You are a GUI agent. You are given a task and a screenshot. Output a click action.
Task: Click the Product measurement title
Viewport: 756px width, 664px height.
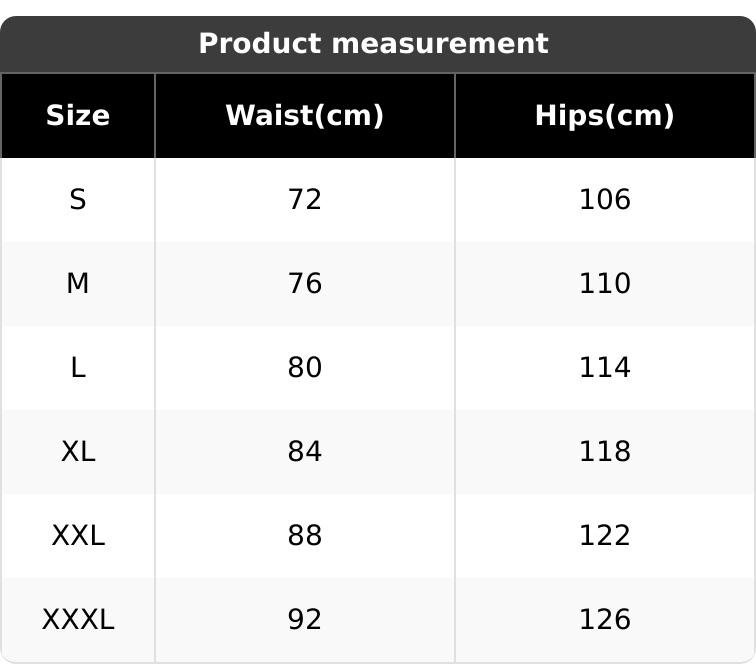[x=373, y=44]
